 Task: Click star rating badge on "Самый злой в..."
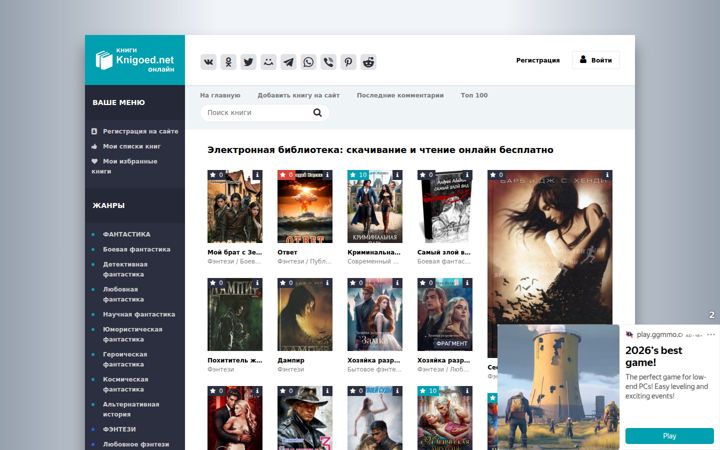pyautogui.click(x=427, y=175)
